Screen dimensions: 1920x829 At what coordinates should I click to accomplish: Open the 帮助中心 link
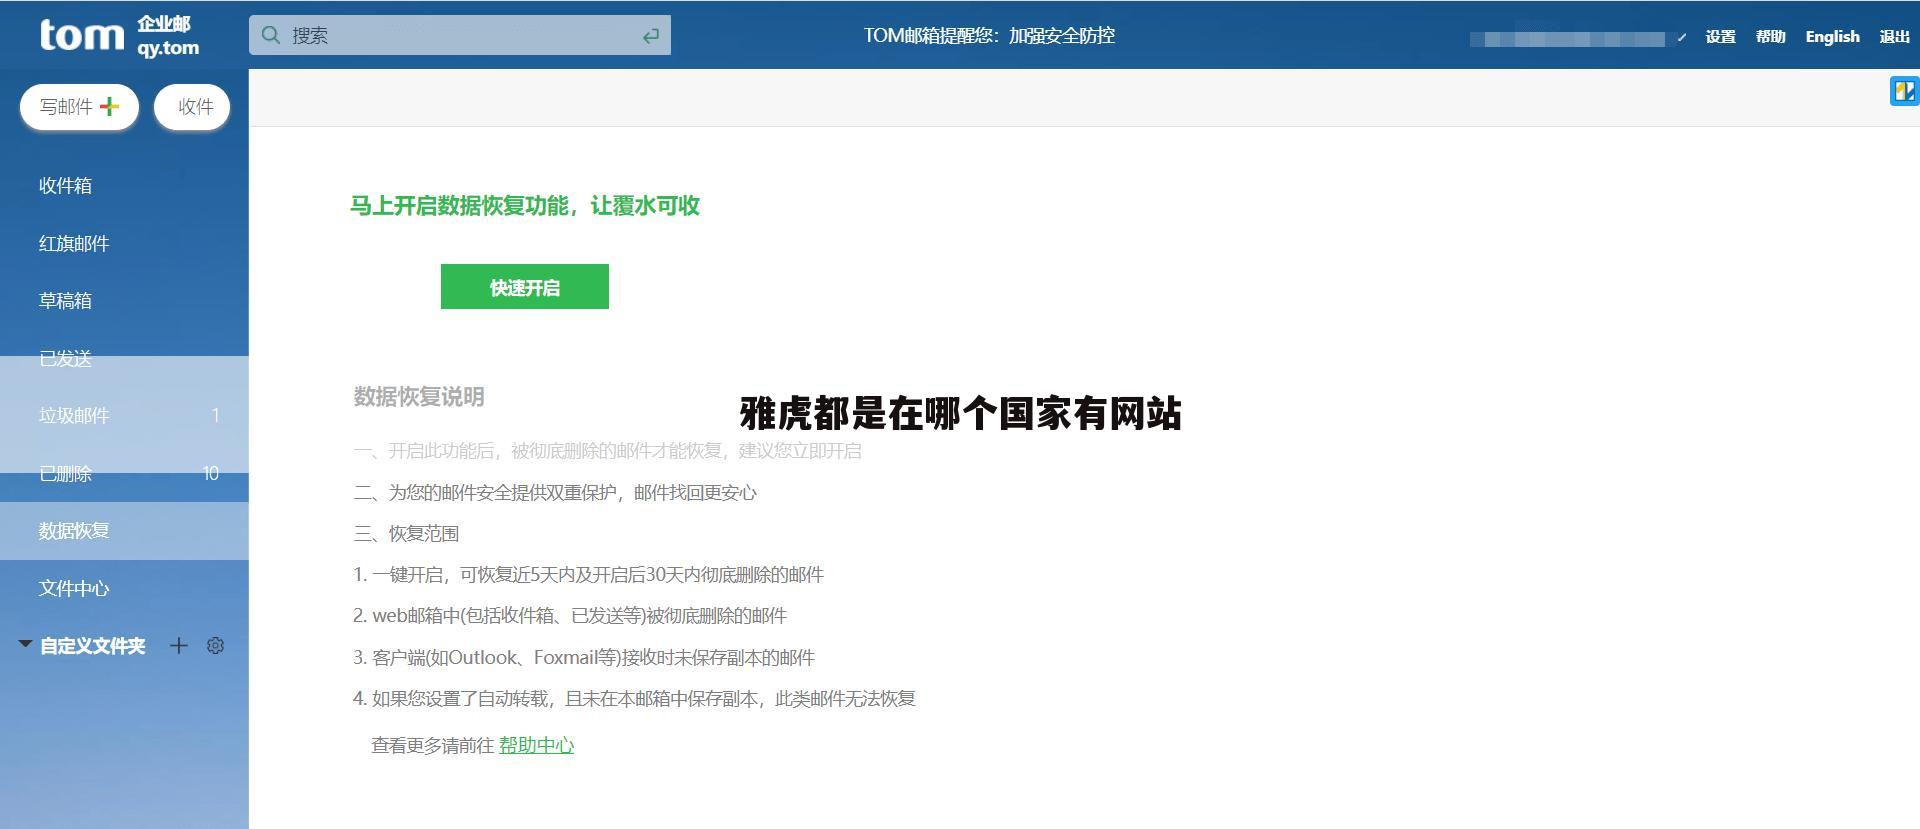click(536, 745)
